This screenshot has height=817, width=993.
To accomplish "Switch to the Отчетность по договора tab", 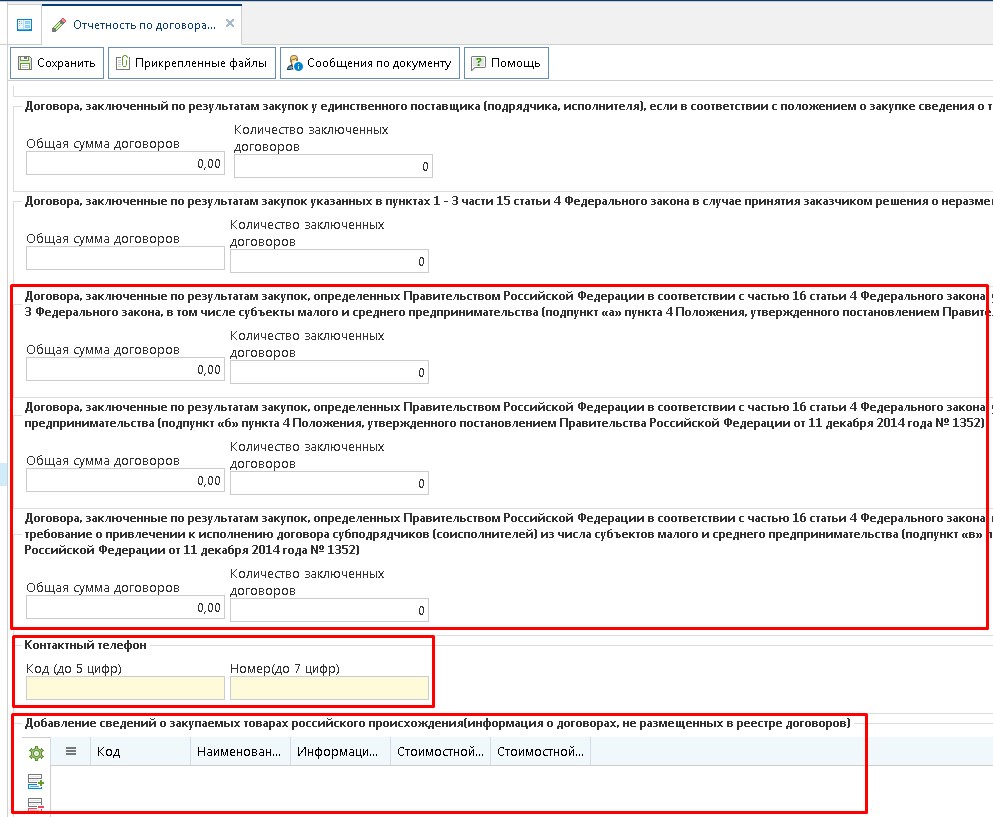I will tap(145, 22).
